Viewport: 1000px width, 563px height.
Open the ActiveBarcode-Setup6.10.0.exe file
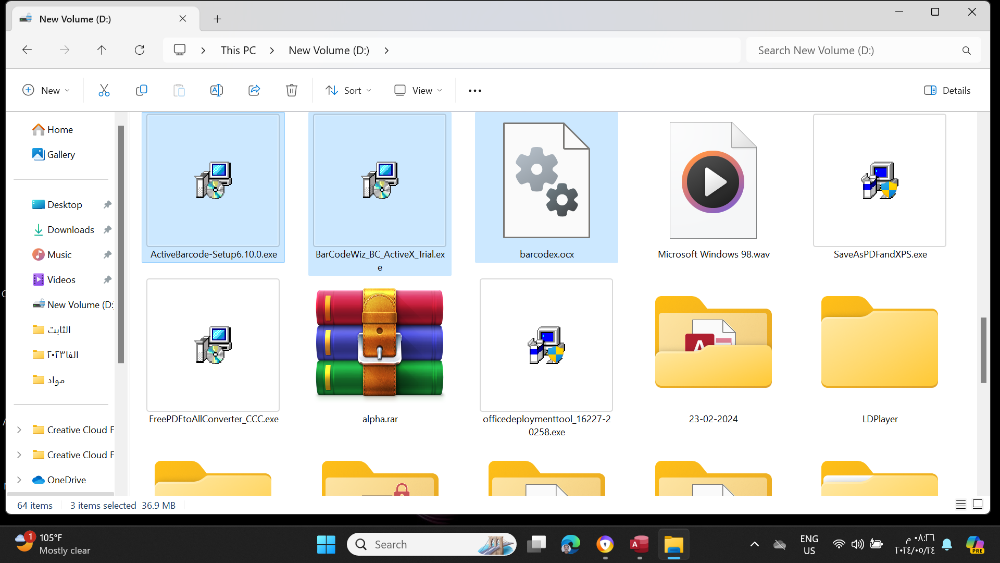(214, 187)
